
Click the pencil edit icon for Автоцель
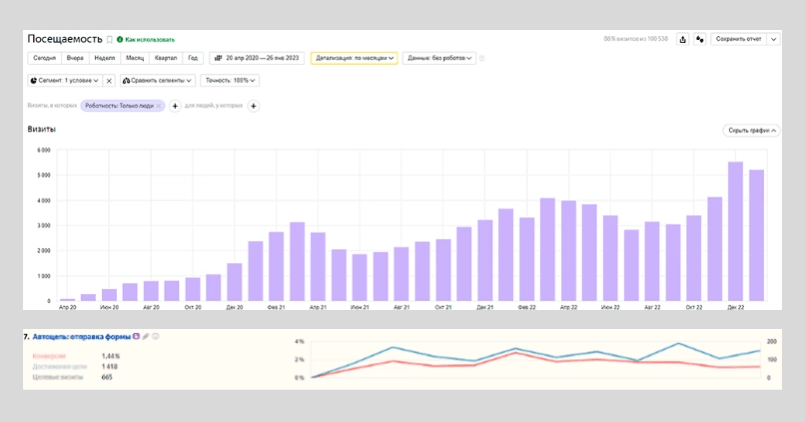(146, 337)
